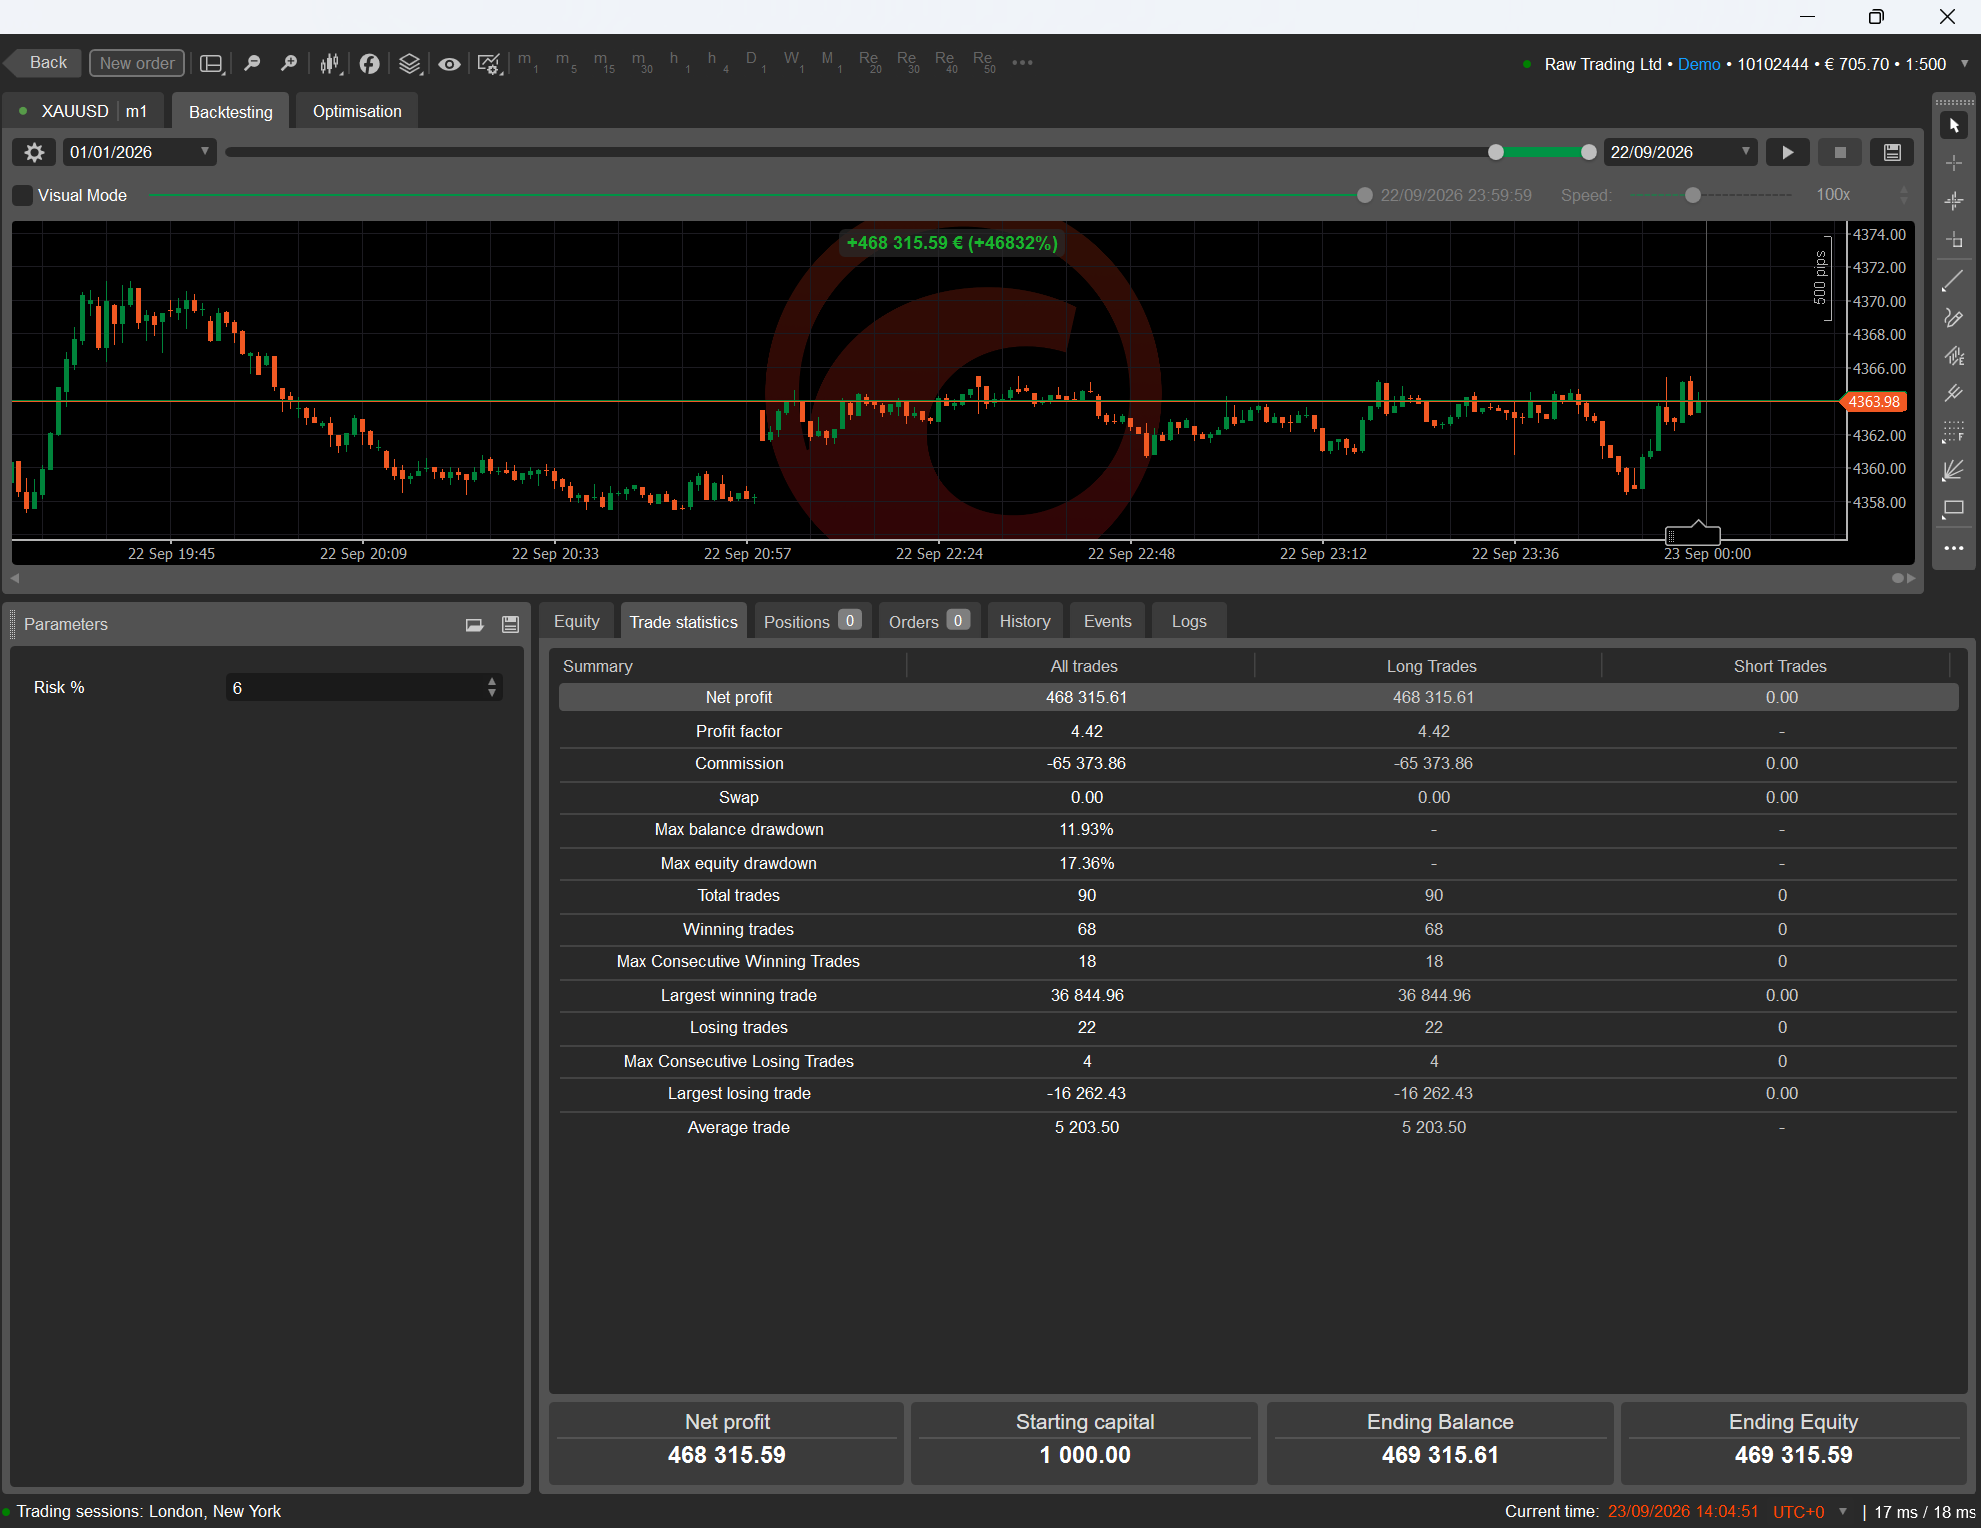Viewport: 1981px width, 1528px height.
Task: Switch to the Positions tab
Action: 812,621
